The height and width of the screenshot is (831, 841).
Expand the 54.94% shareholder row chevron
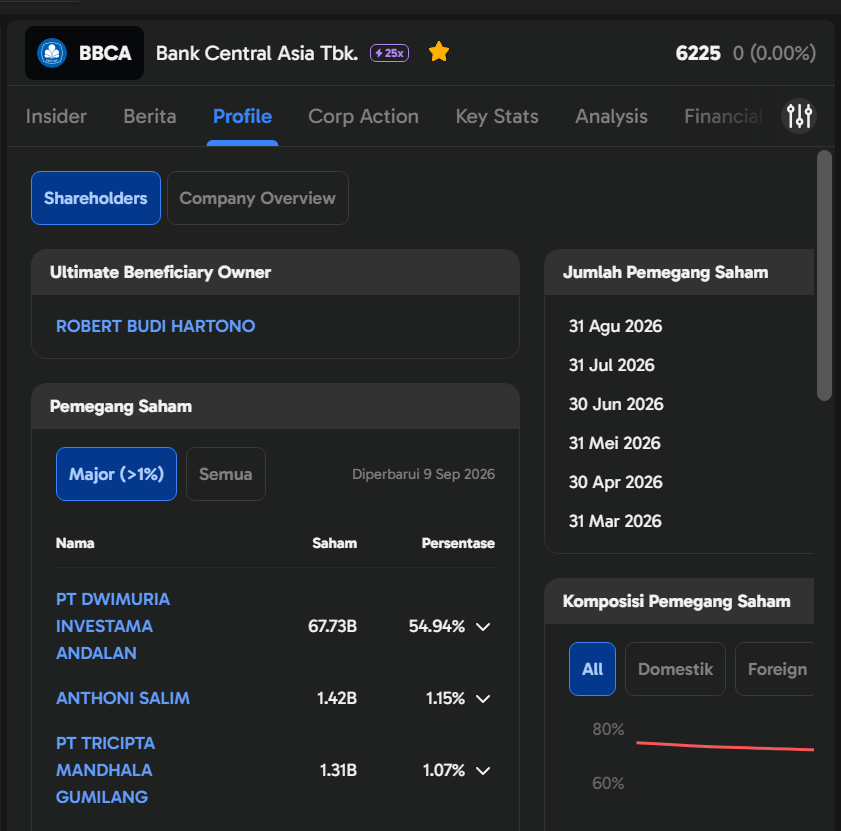click(x=483, y=627)
